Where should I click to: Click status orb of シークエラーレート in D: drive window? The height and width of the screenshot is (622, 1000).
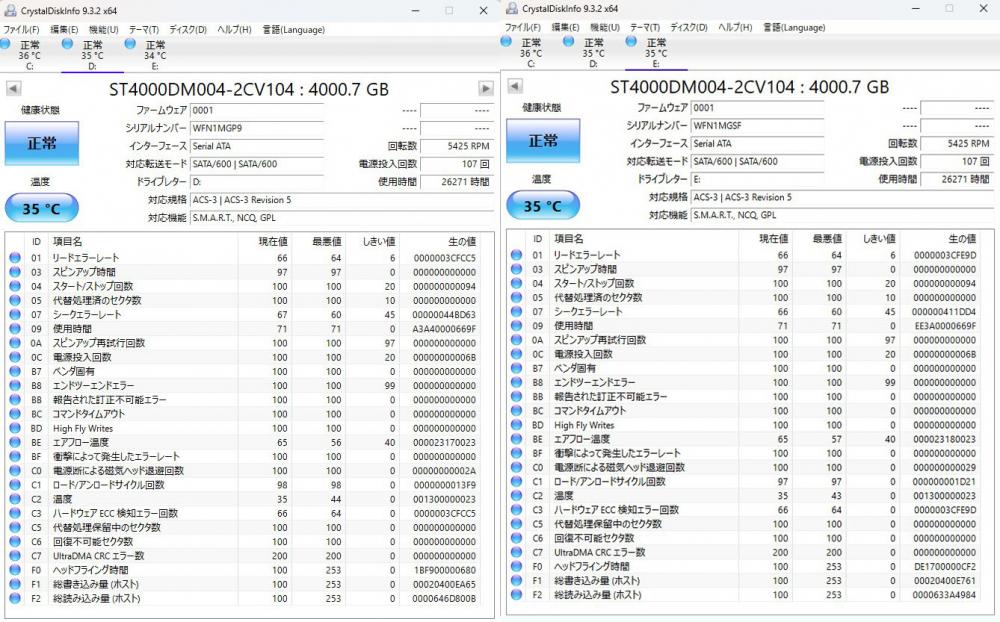click(x=15, y=315)
